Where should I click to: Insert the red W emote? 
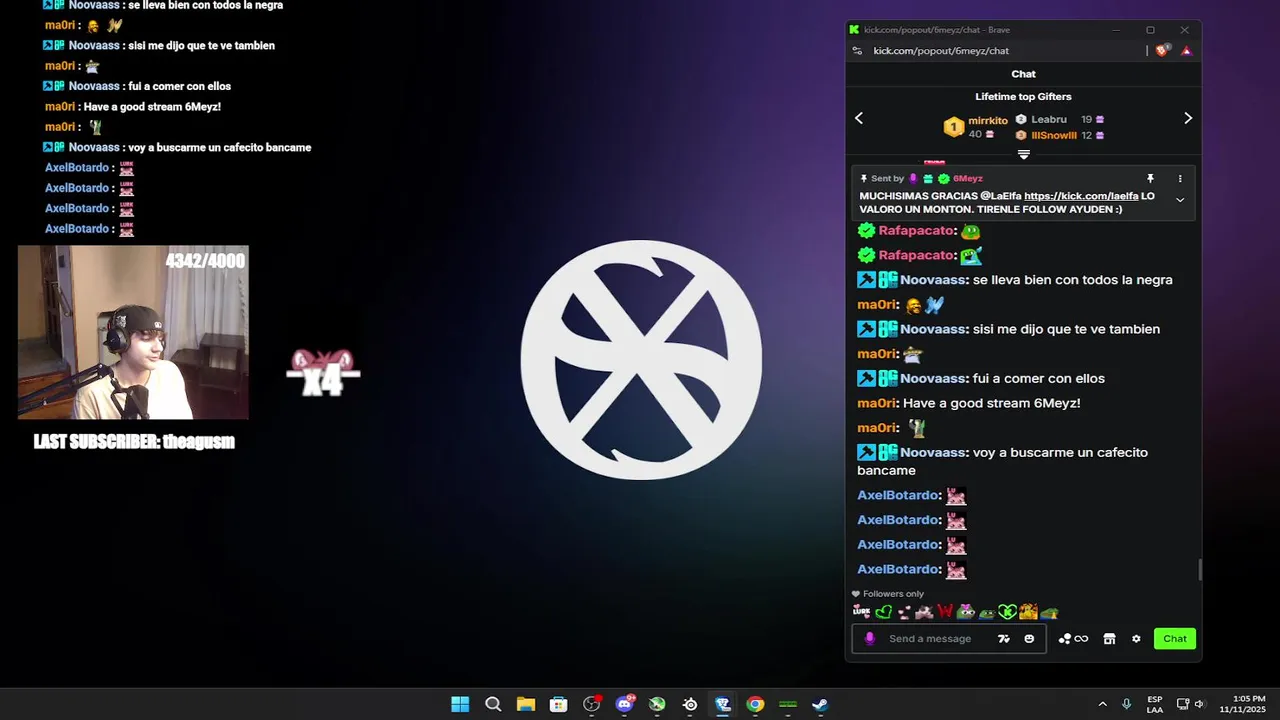[945, 612]
